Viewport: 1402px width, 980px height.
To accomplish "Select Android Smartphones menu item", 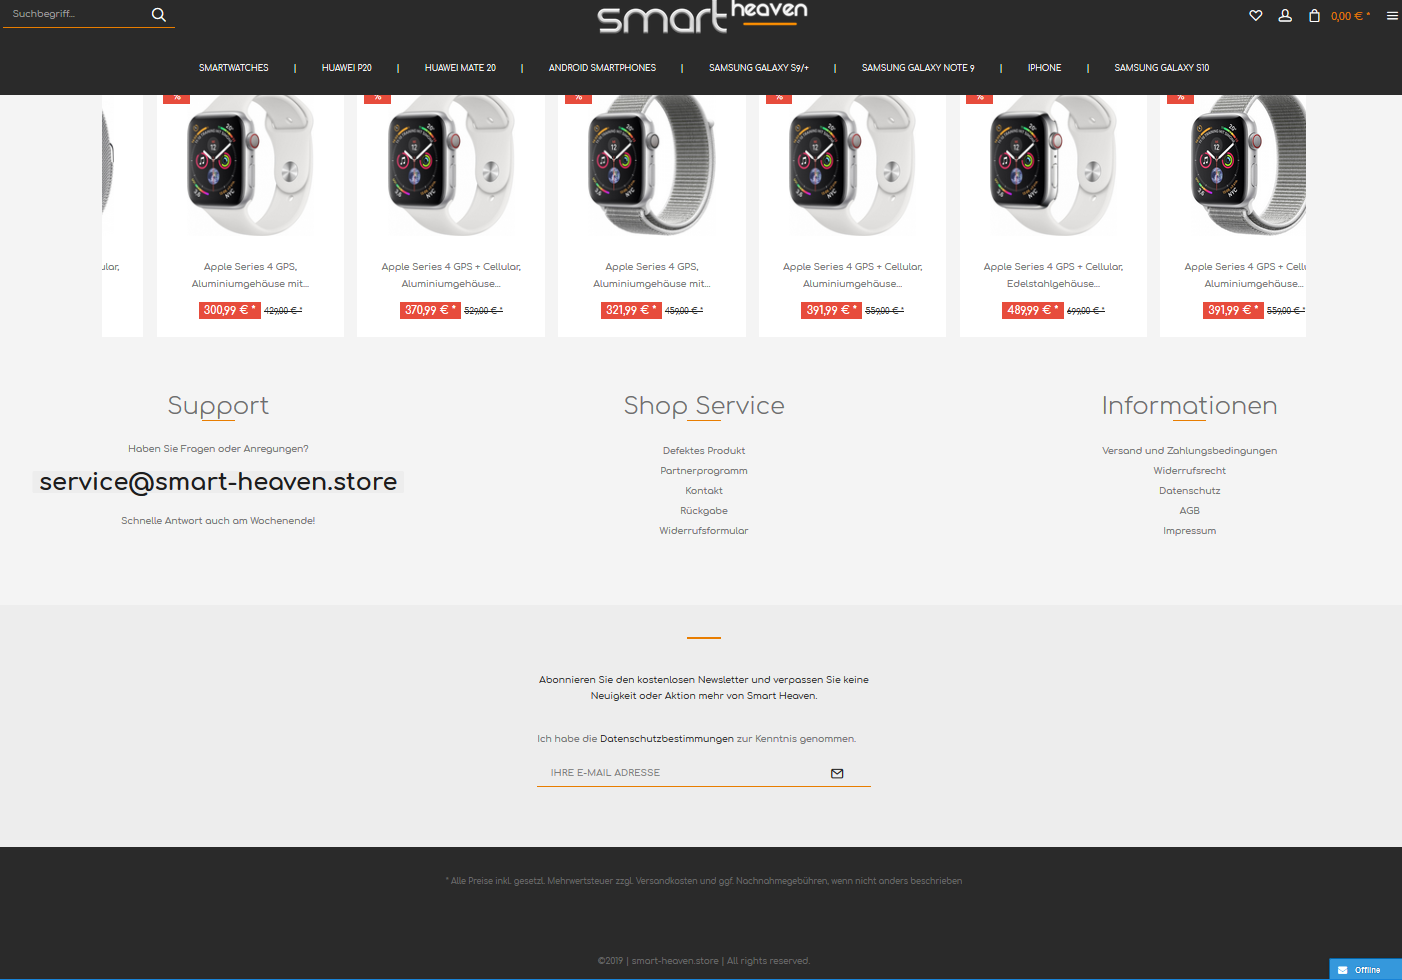I will 602,68.
